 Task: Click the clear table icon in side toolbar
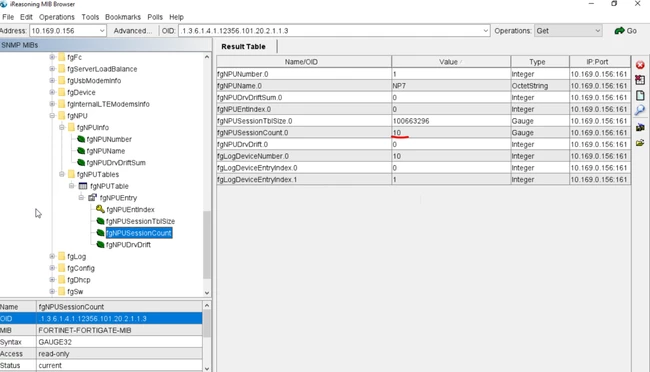click(640, 80)
